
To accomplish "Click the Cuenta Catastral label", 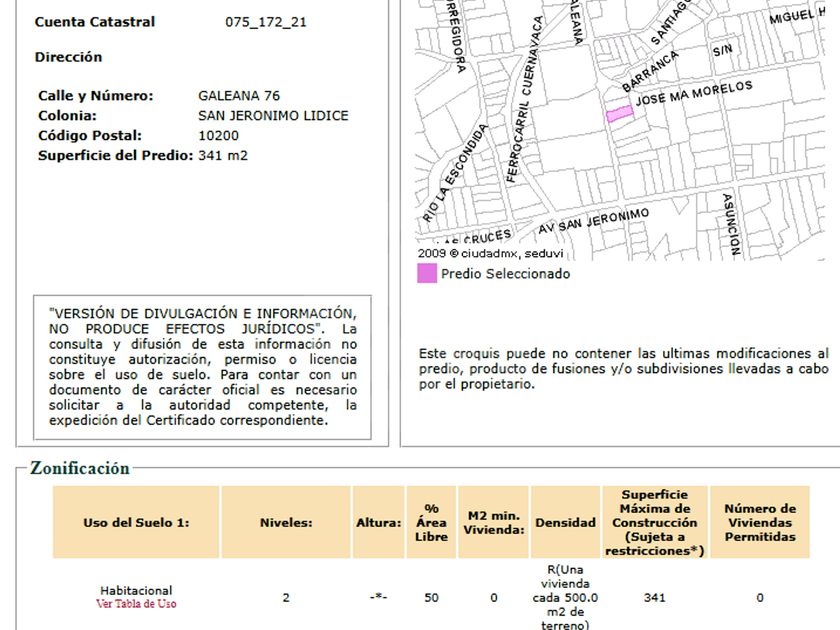I will pos(95,22).
